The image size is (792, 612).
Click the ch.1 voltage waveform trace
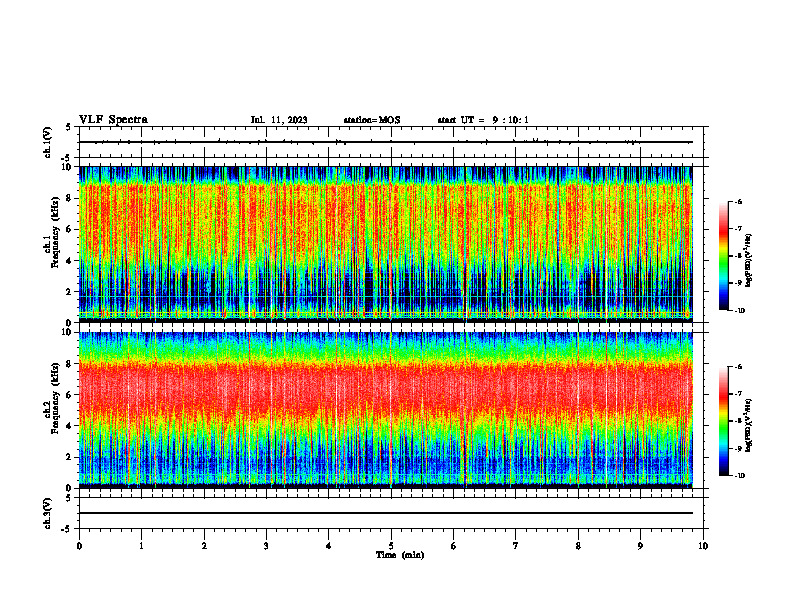coord(386,142)
